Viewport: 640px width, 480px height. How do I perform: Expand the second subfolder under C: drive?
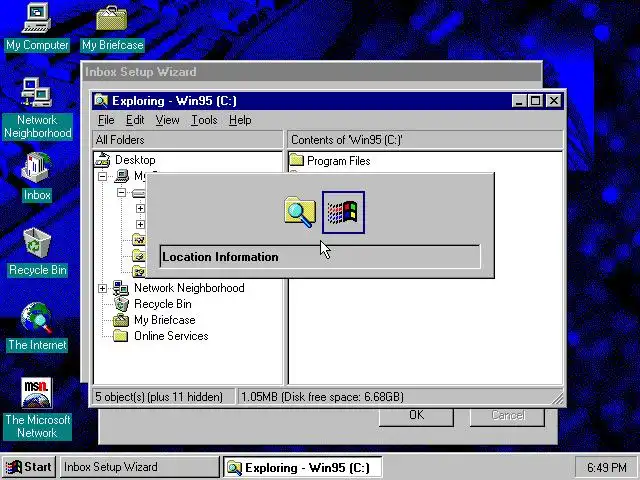click(x=140, y=224)
